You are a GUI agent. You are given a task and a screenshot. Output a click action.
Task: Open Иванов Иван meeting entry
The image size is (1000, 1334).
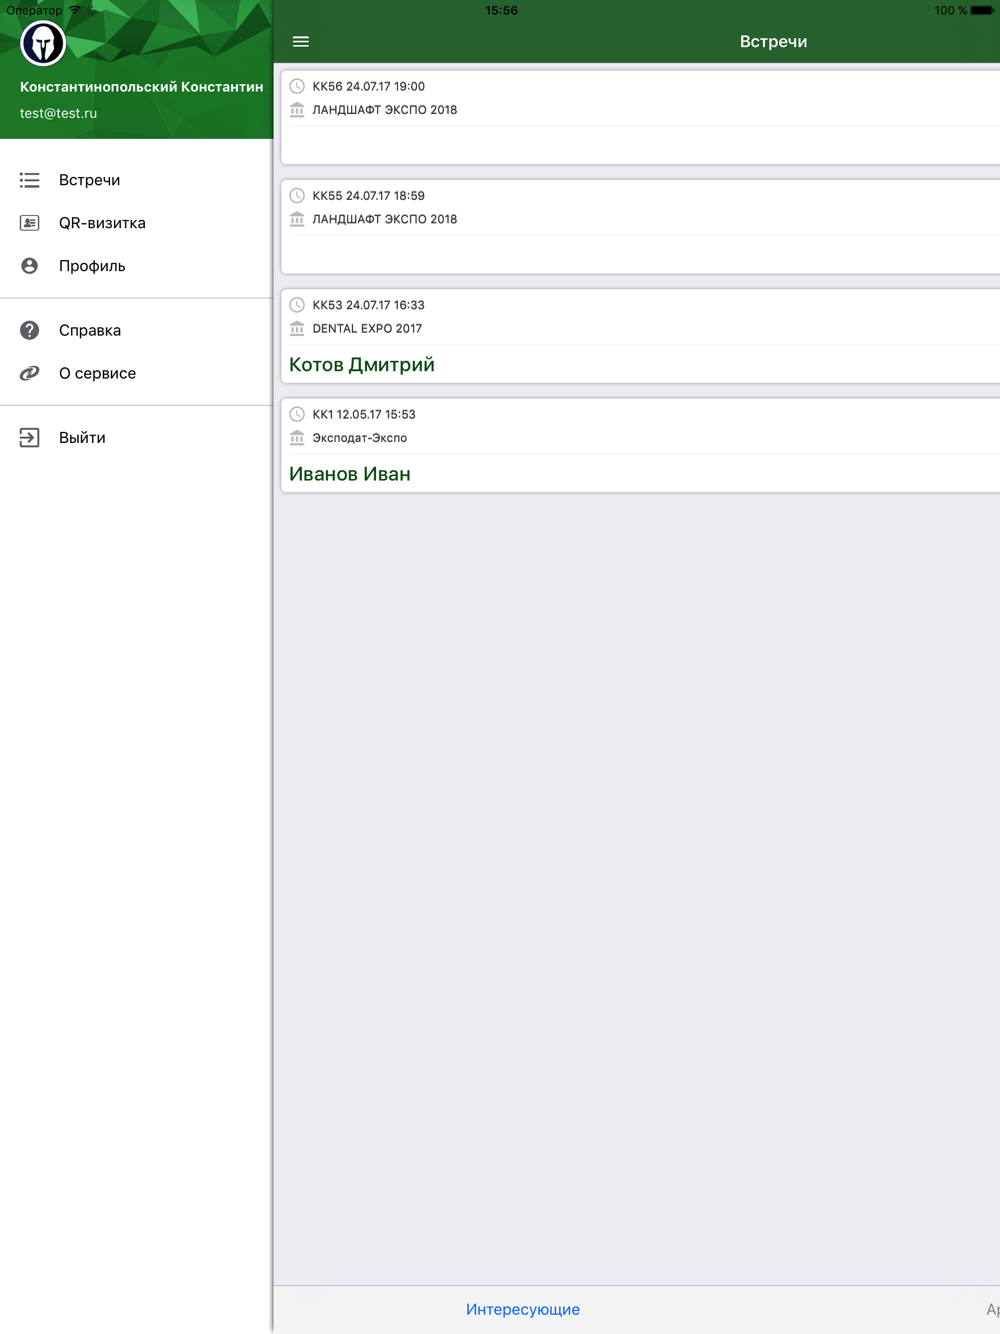point(640,445)
